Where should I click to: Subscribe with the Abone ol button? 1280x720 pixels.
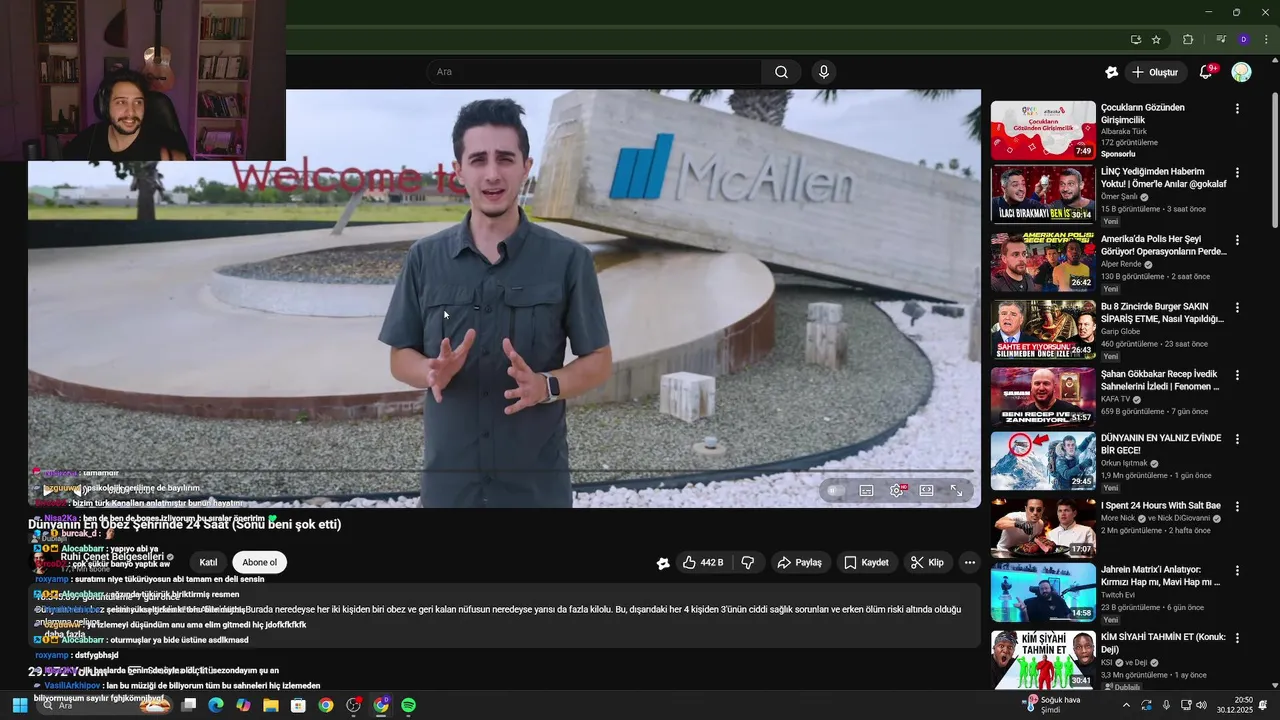coord(260,562)
